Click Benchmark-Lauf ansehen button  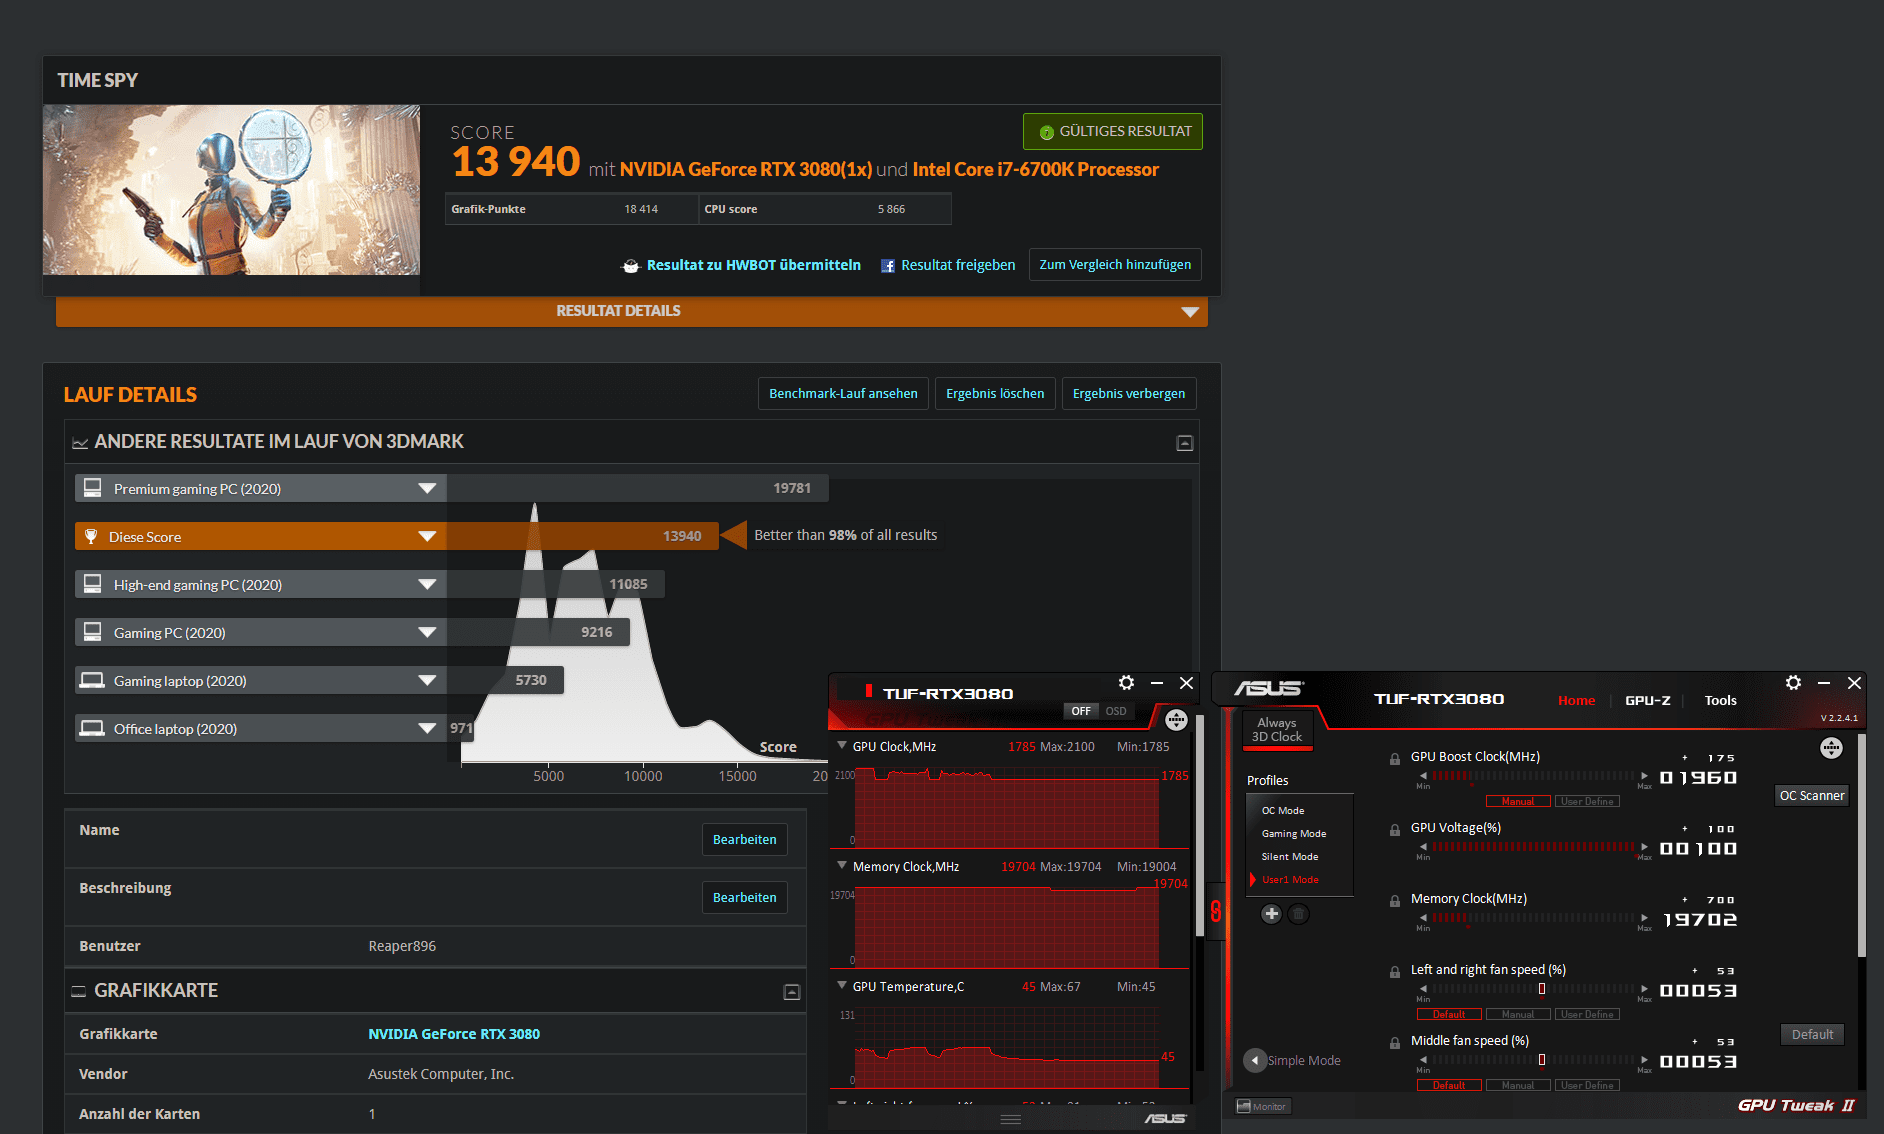[x=843, y=393]
